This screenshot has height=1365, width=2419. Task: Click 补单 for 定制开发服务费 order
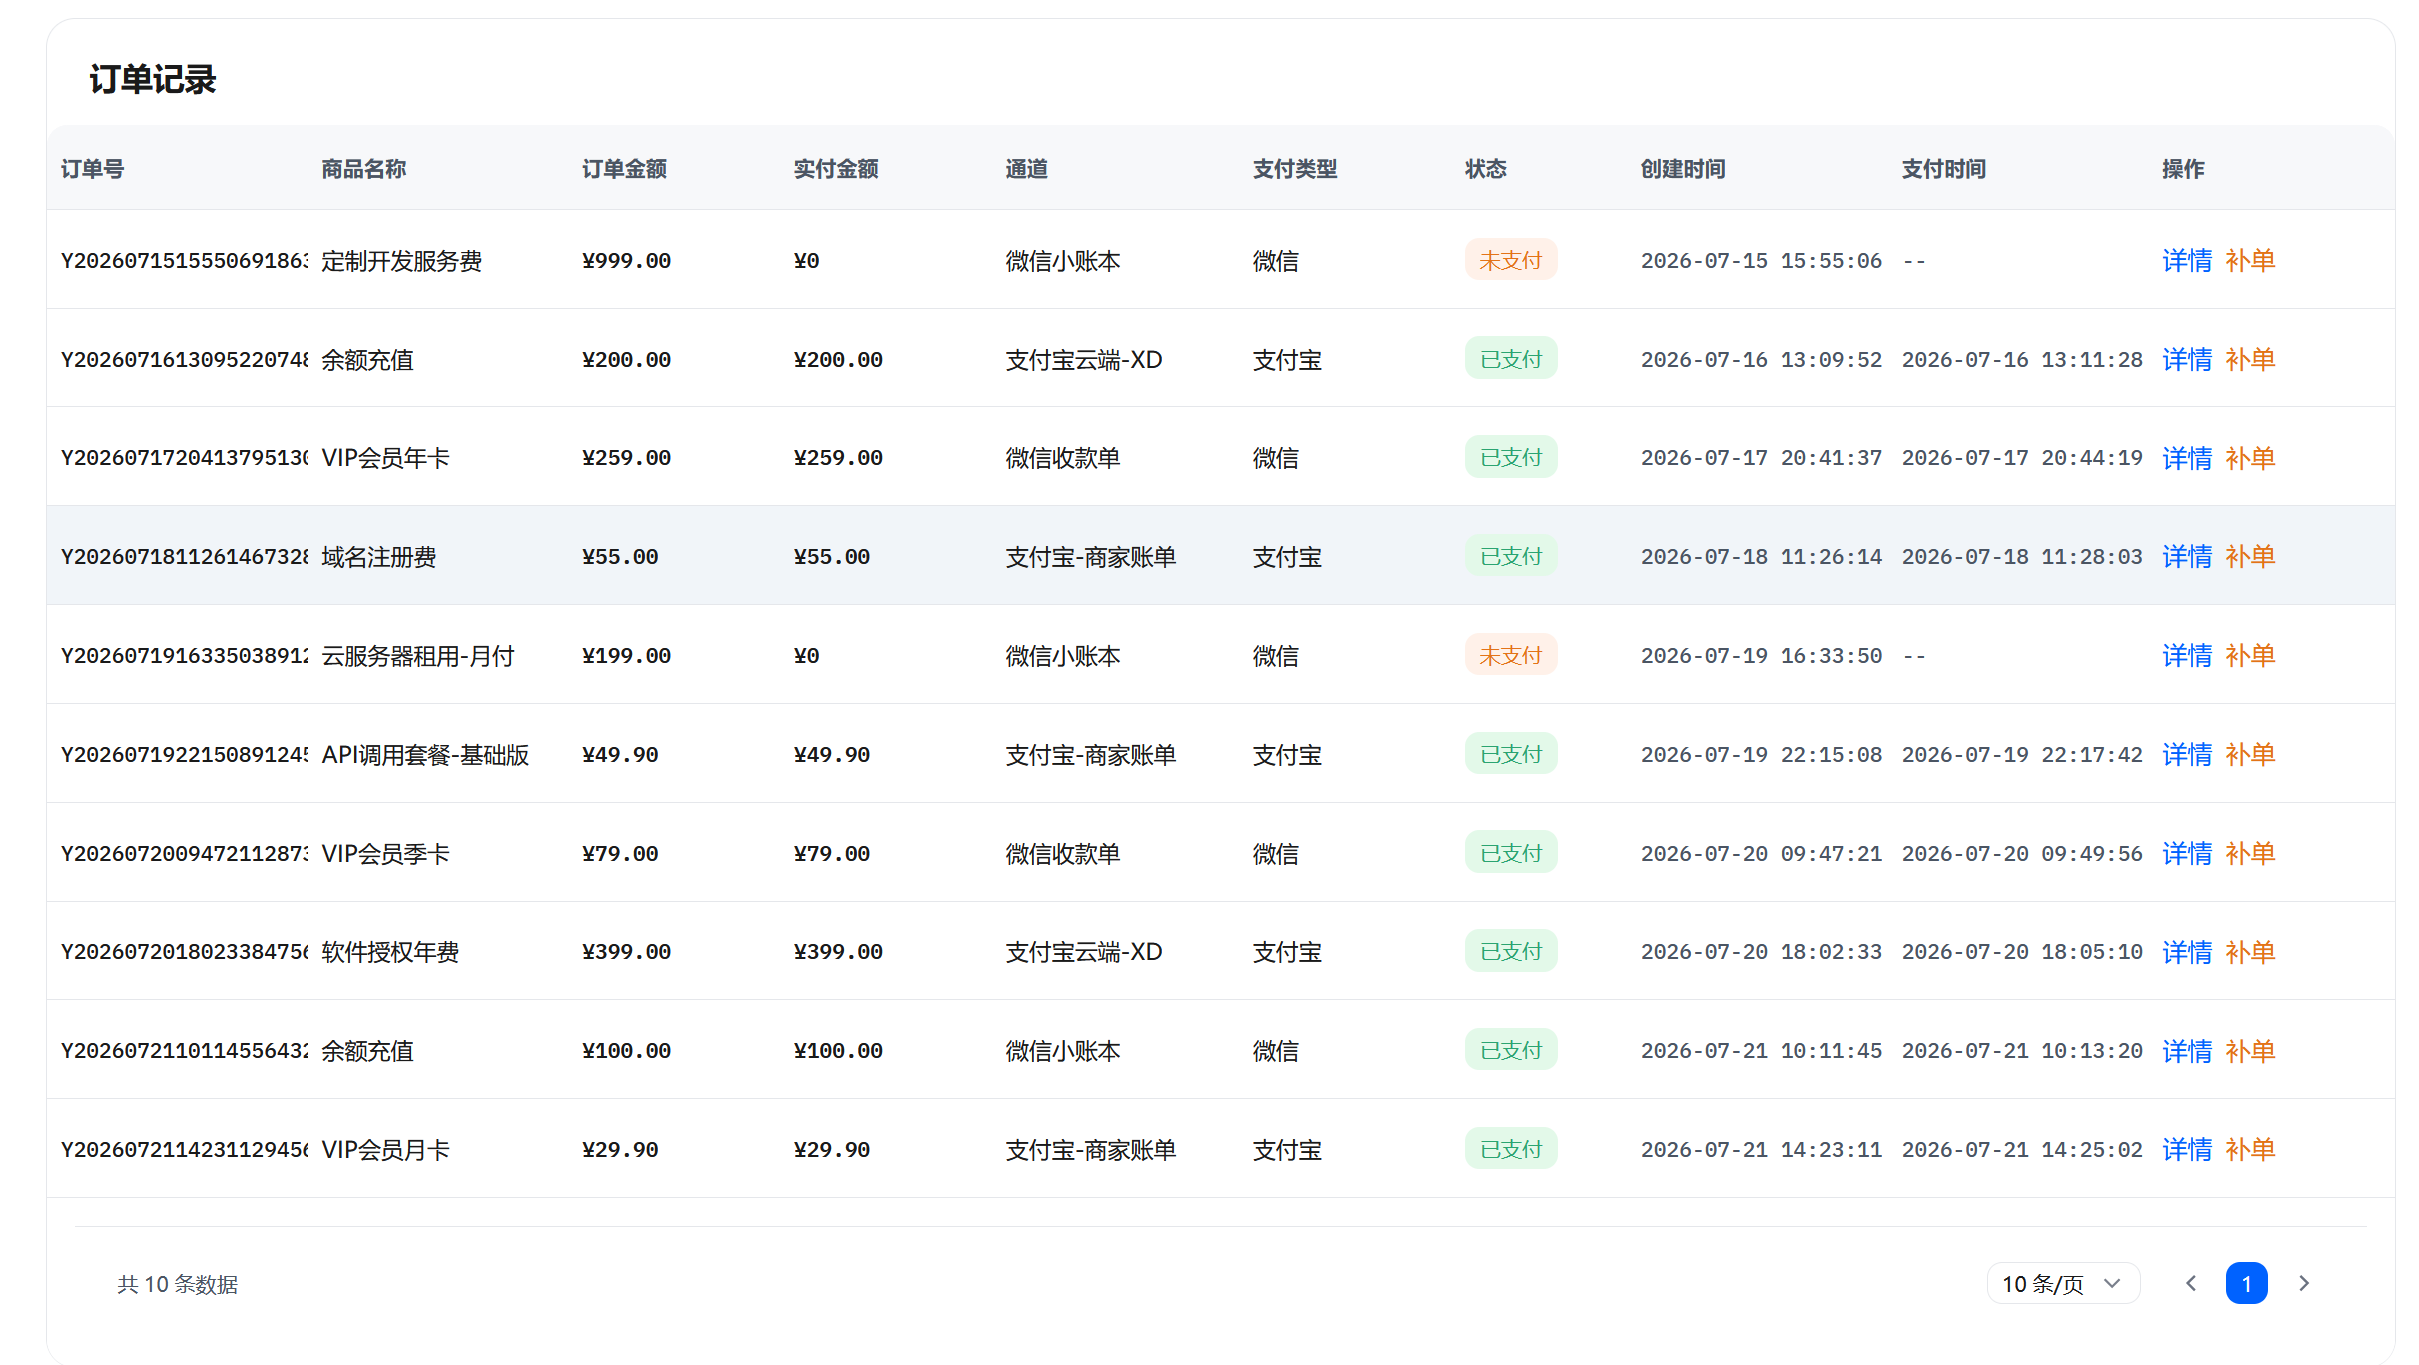click(2250, 260)
